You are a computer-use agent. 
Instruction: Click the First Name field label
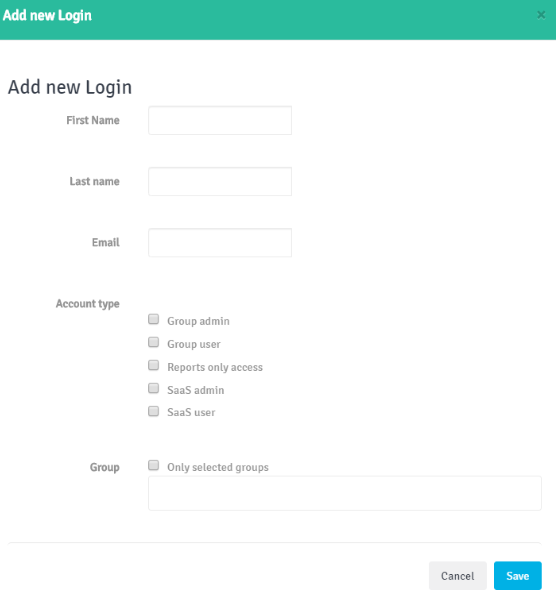[x=93, y=120]
